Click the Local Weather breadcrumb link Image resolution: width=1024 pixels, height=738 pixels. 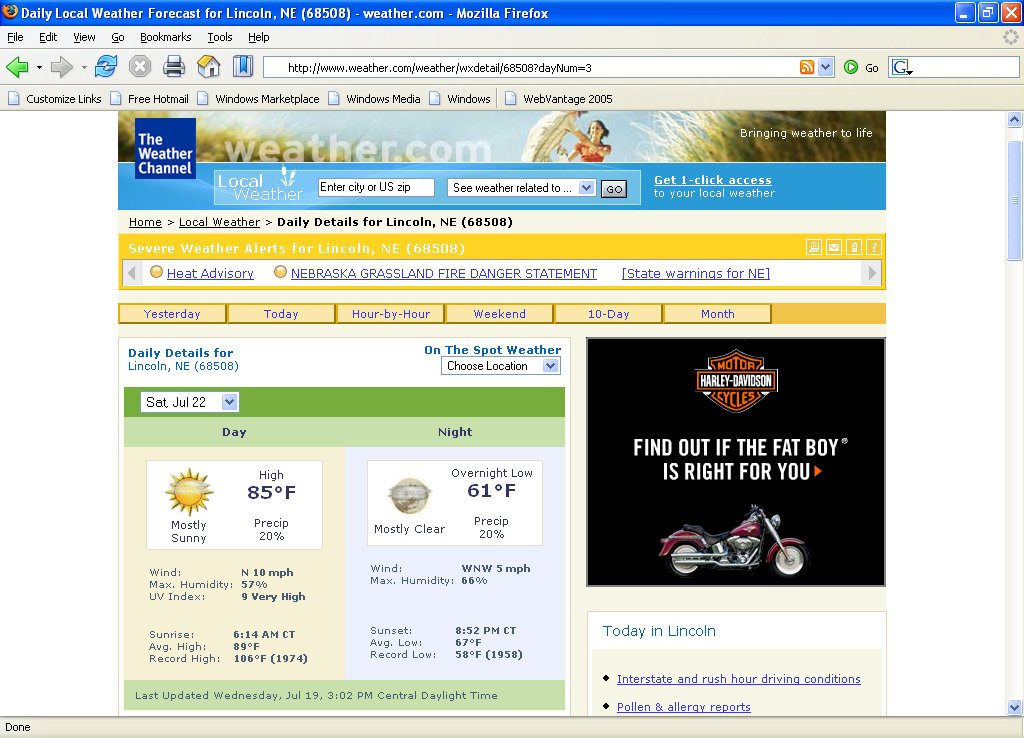(x=219, y=222)
